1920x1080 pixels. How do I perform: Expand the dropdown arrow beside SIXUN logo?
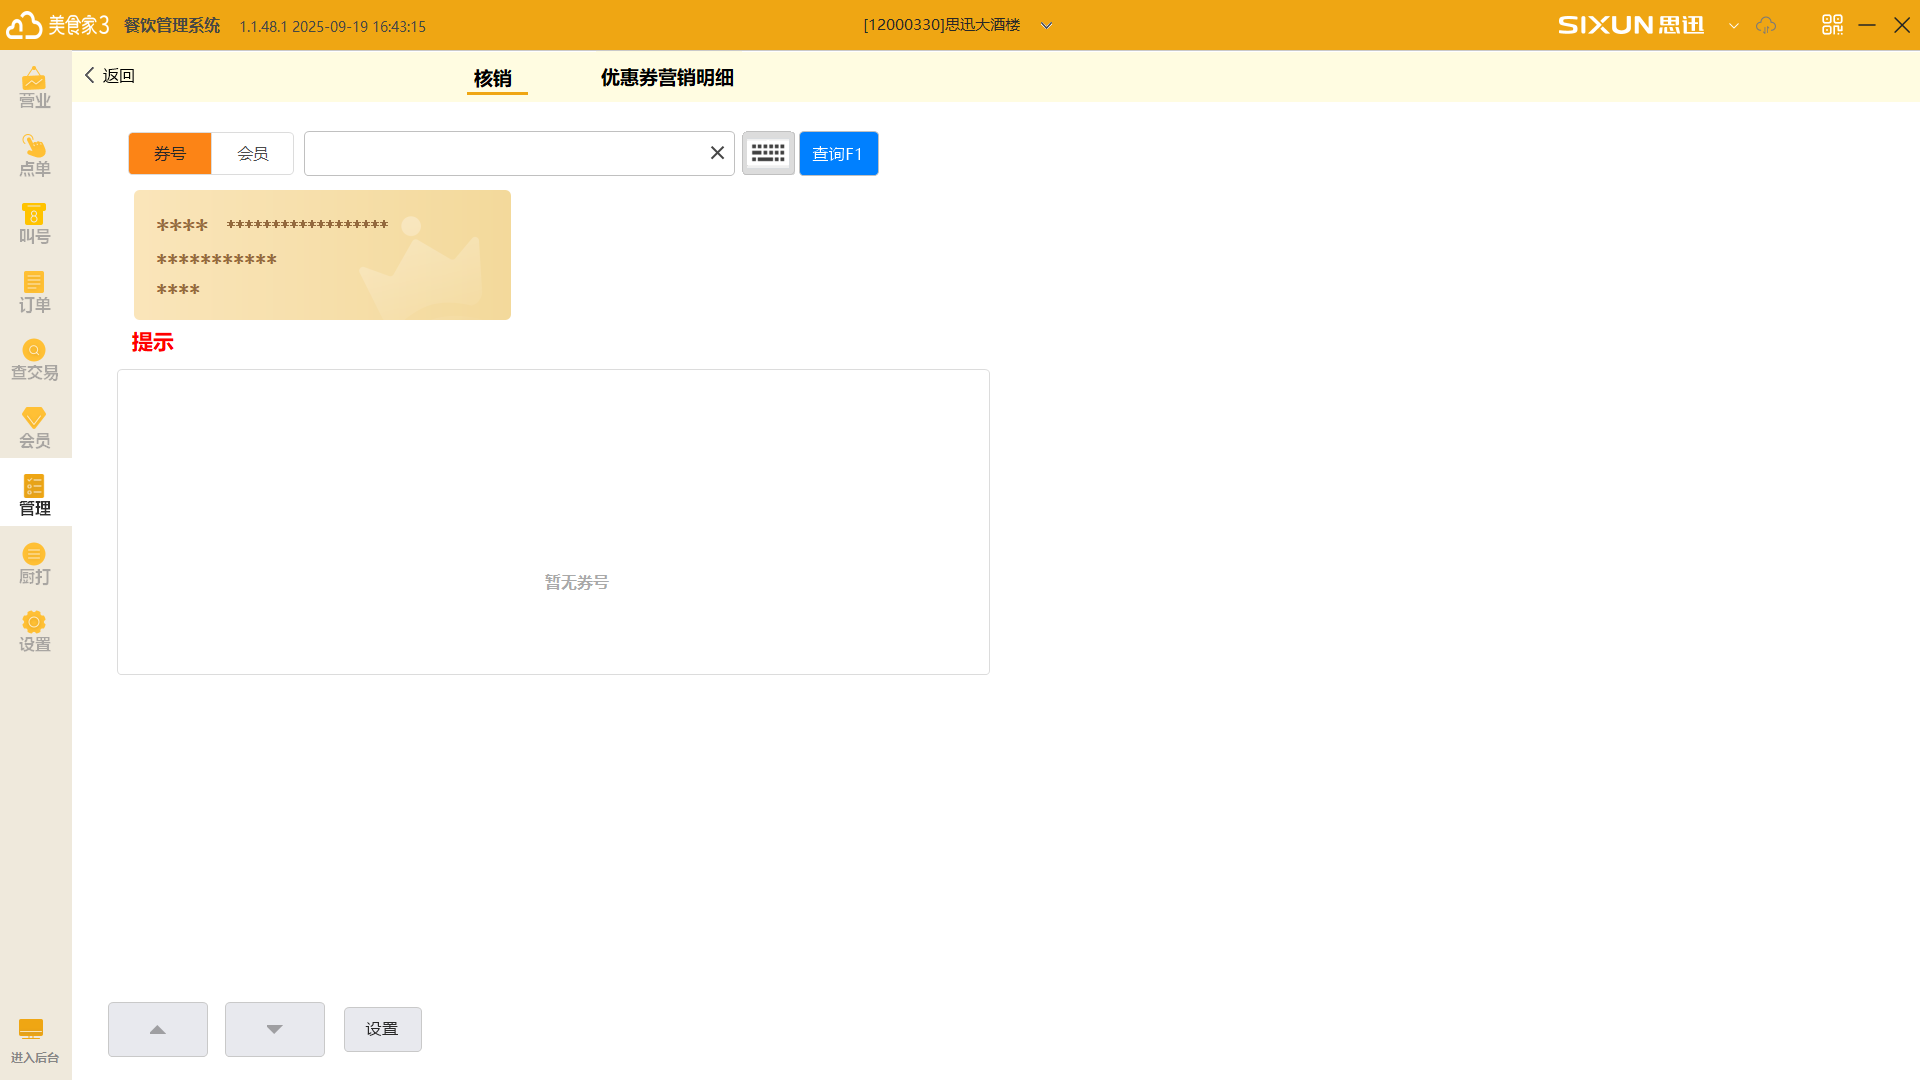point(1734,26)
